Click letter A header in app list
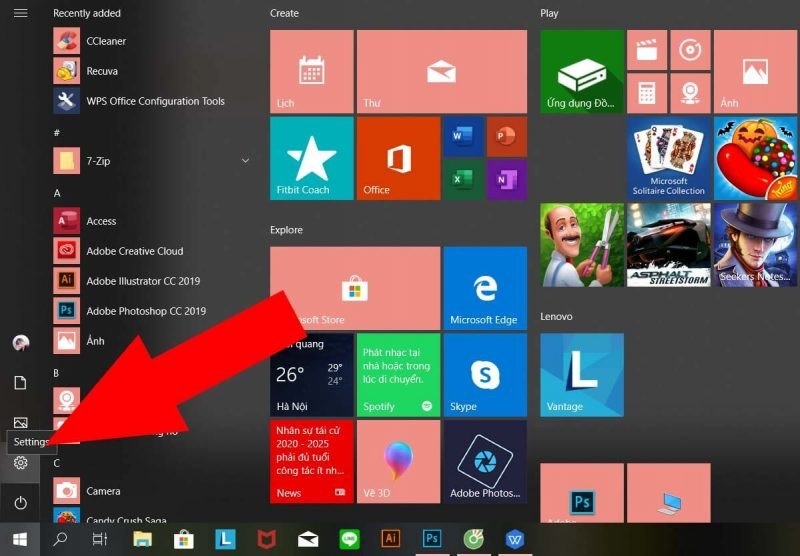This screenshot has width=800, height=556. [58, 192]
